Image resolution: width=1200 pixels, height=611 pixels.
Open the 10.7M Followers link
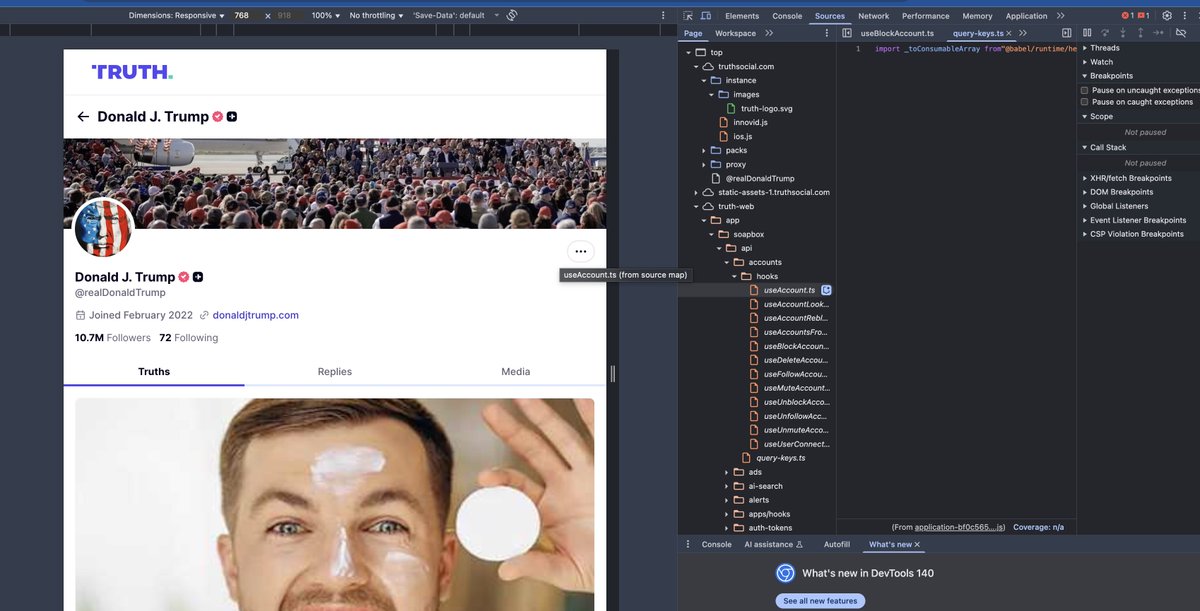(x=113, y=338)
